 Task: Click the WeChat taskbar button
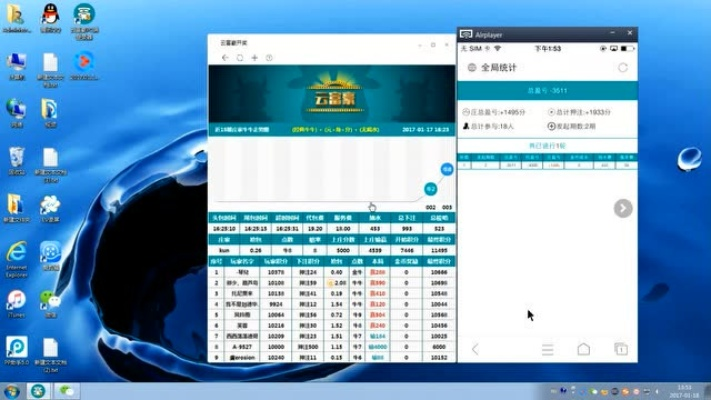(67, 391)
